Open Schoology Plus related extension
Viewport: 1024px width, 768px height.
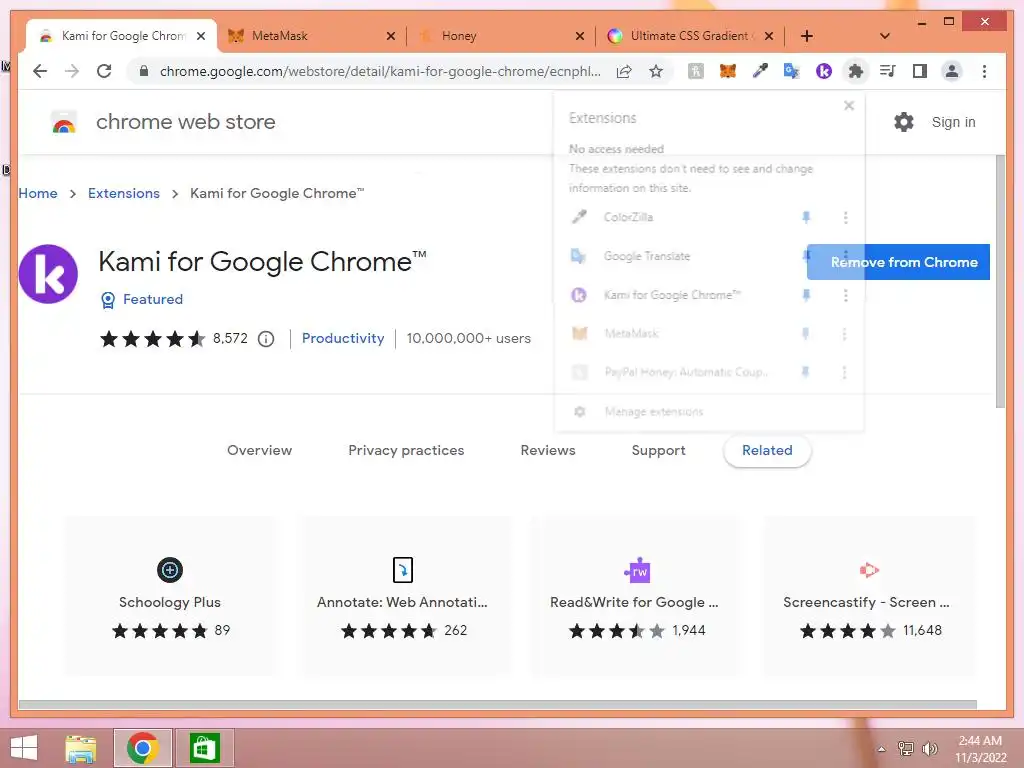pyautogui.click(x=170, y=596)
